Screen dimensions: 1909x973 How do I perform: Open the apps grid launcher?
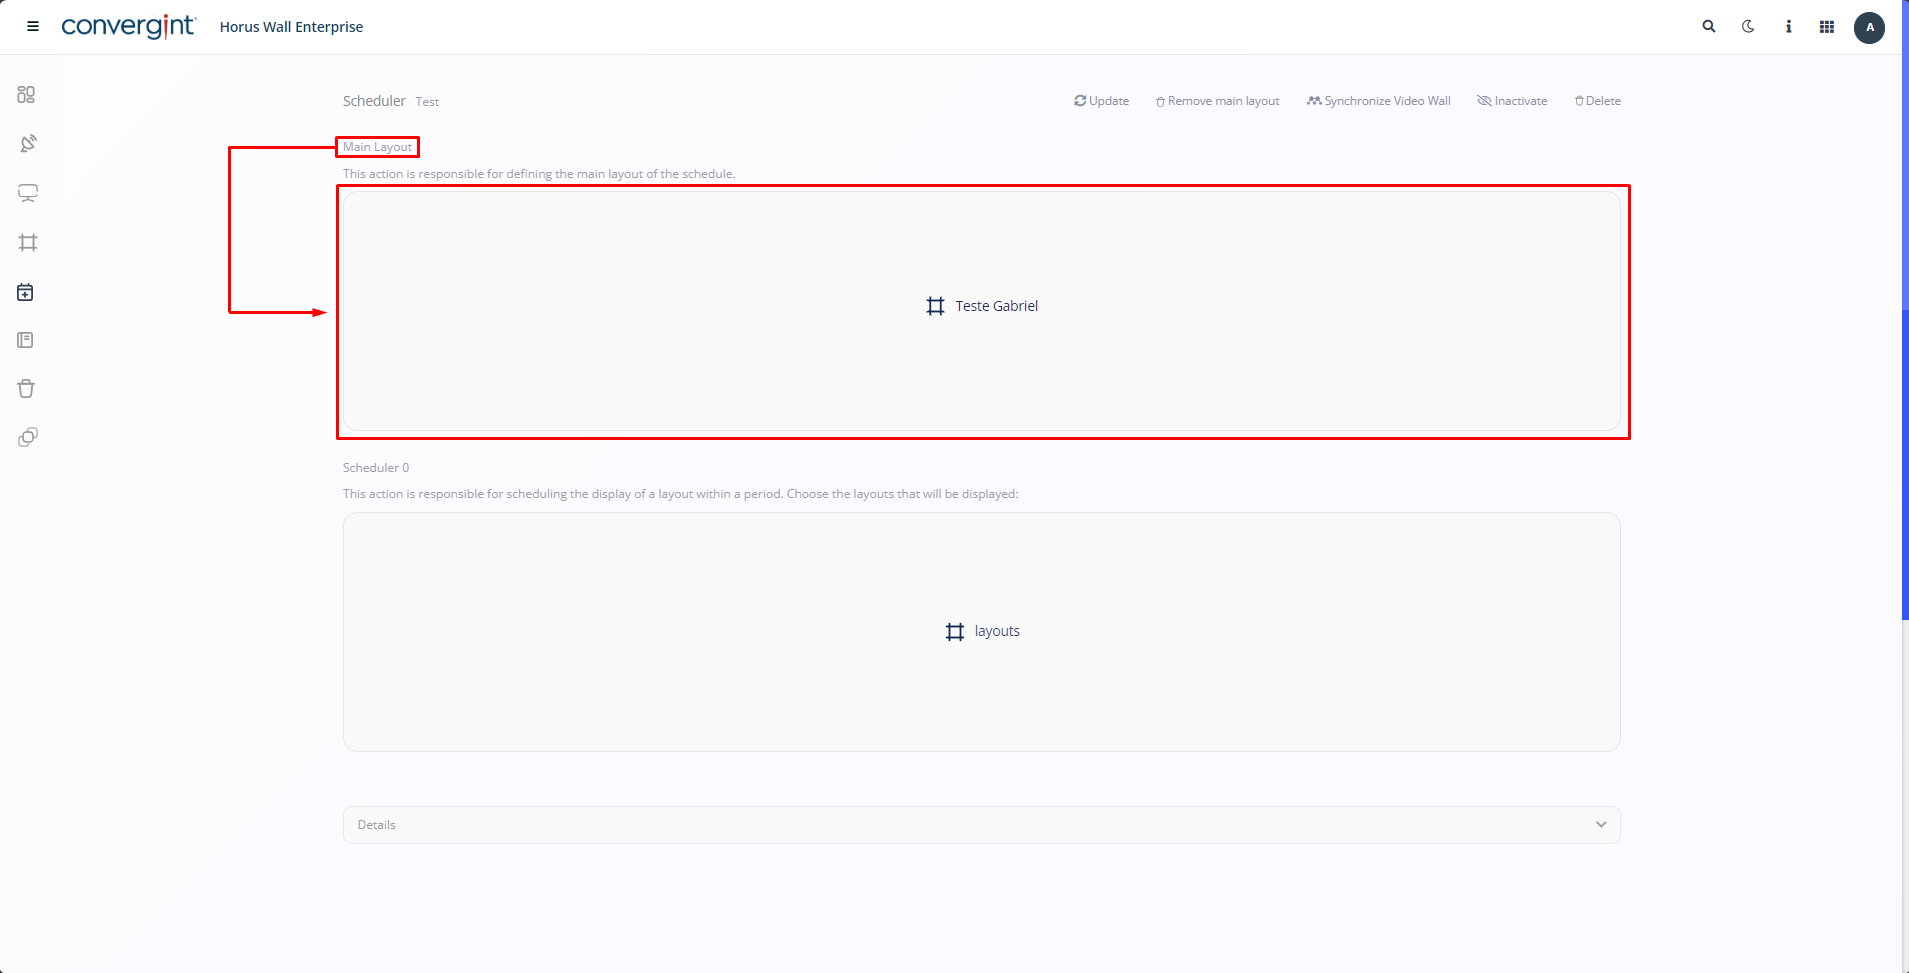click(1827, 27)
